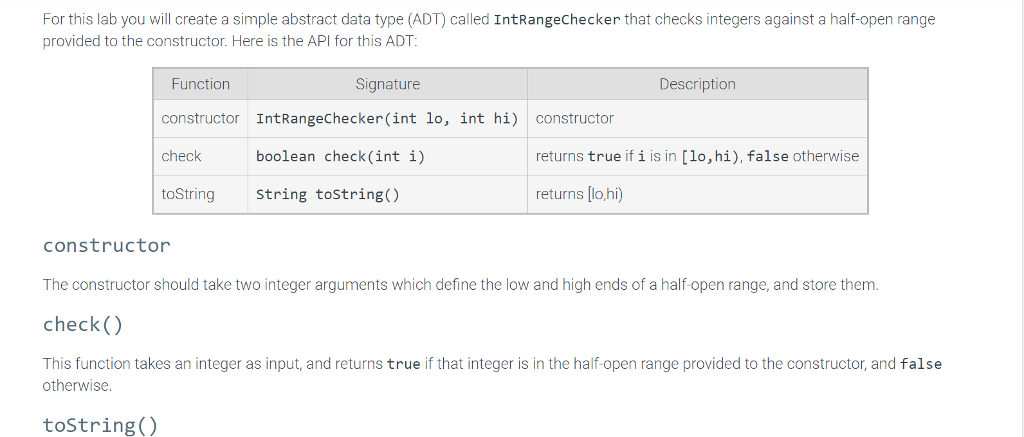Click the 'returns [lo,hi)' description cell
The height and width of the screenshot is (437, 1024).
click(x=697, y=194)
